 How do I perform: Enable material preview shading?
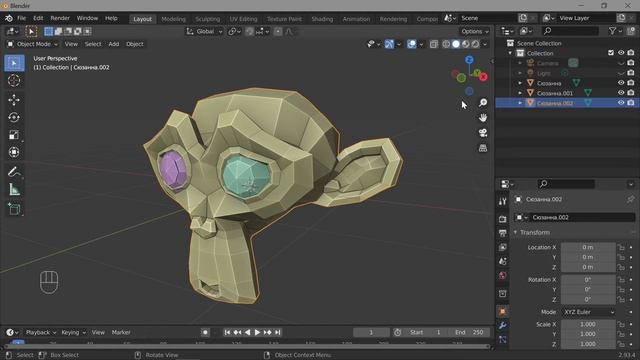pos(466,44)
